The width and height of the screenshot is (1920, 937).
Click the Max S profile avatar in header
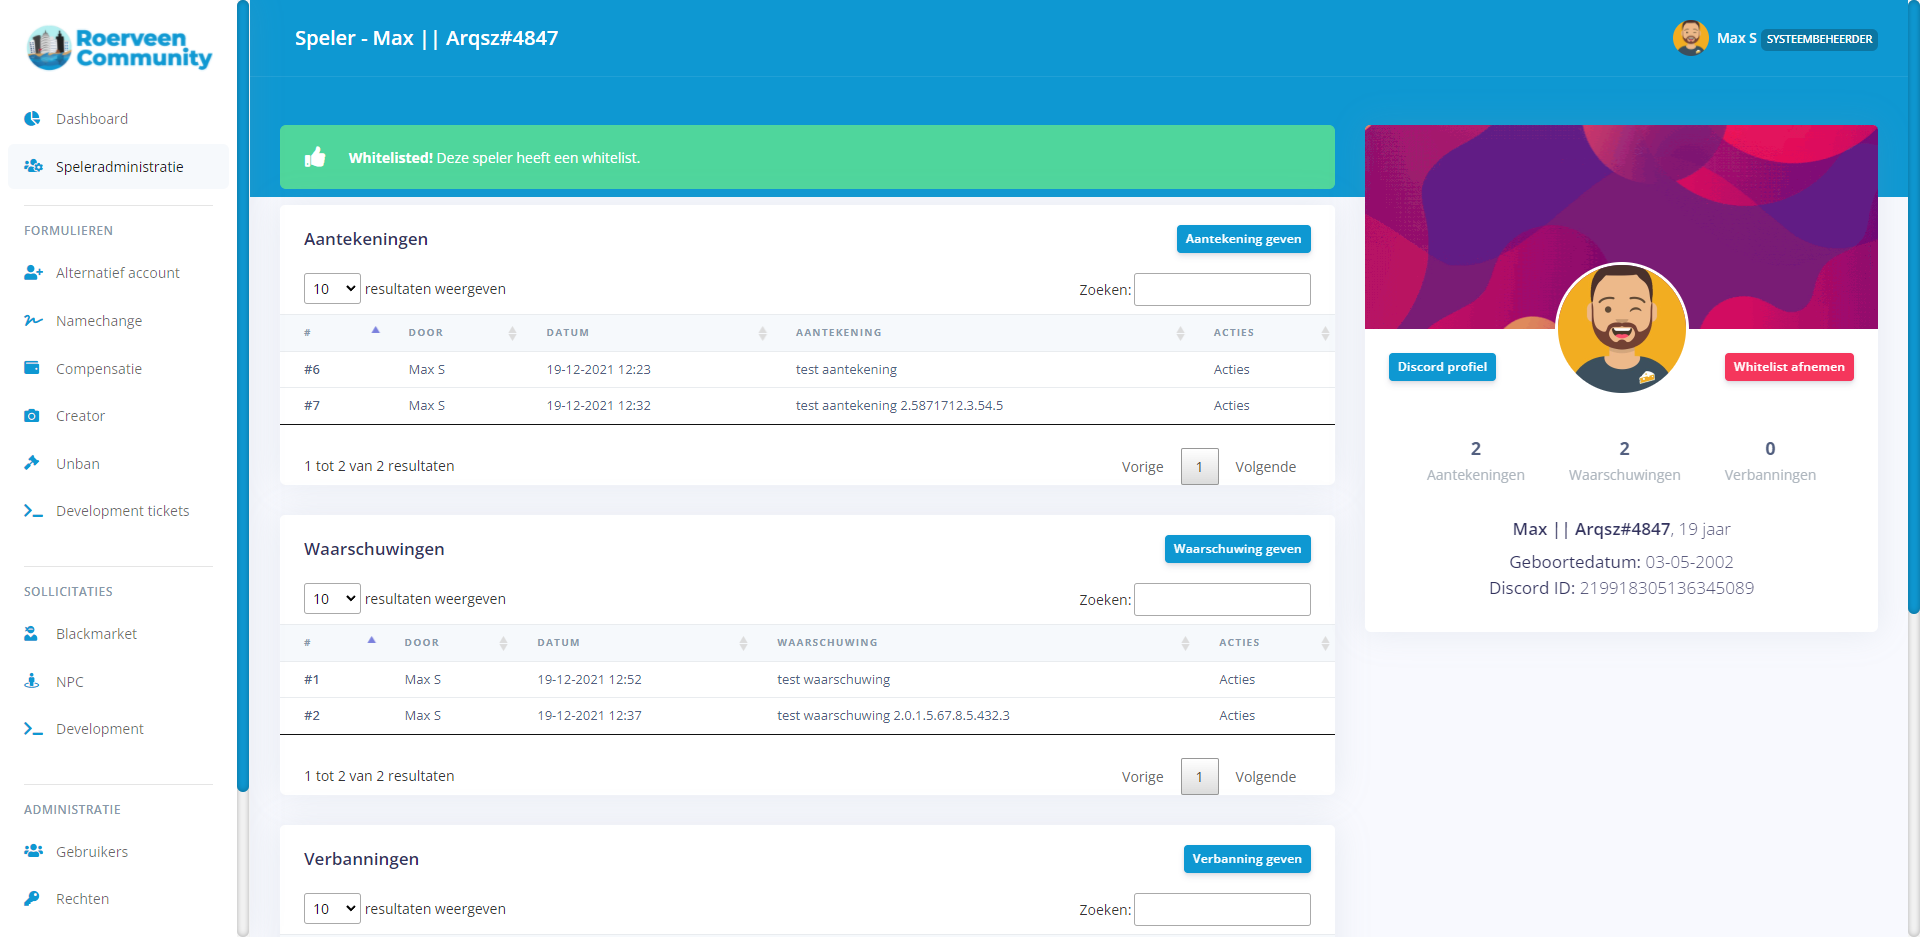coord(1690,38)
